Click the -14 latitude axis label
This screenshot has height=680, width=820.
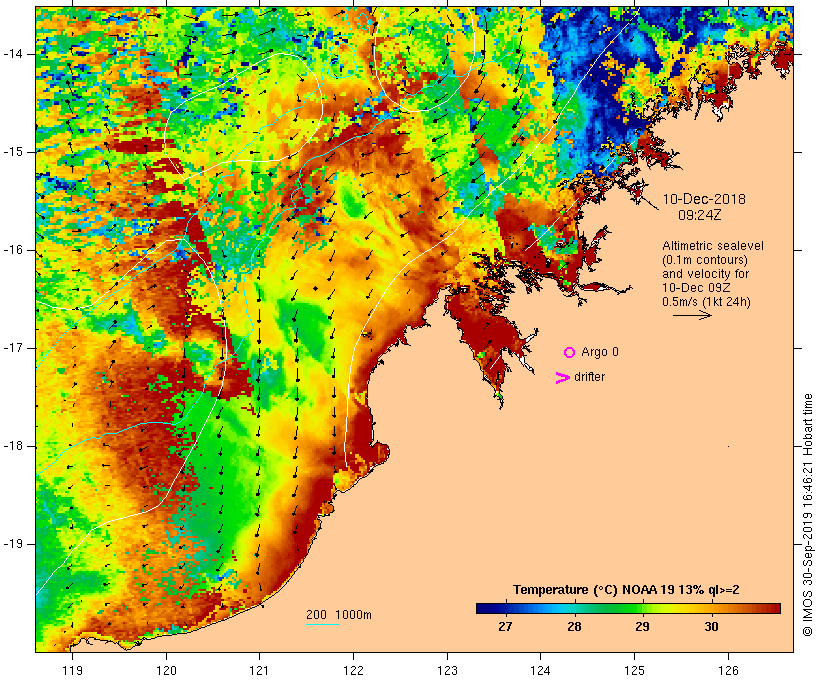(12, 54)
